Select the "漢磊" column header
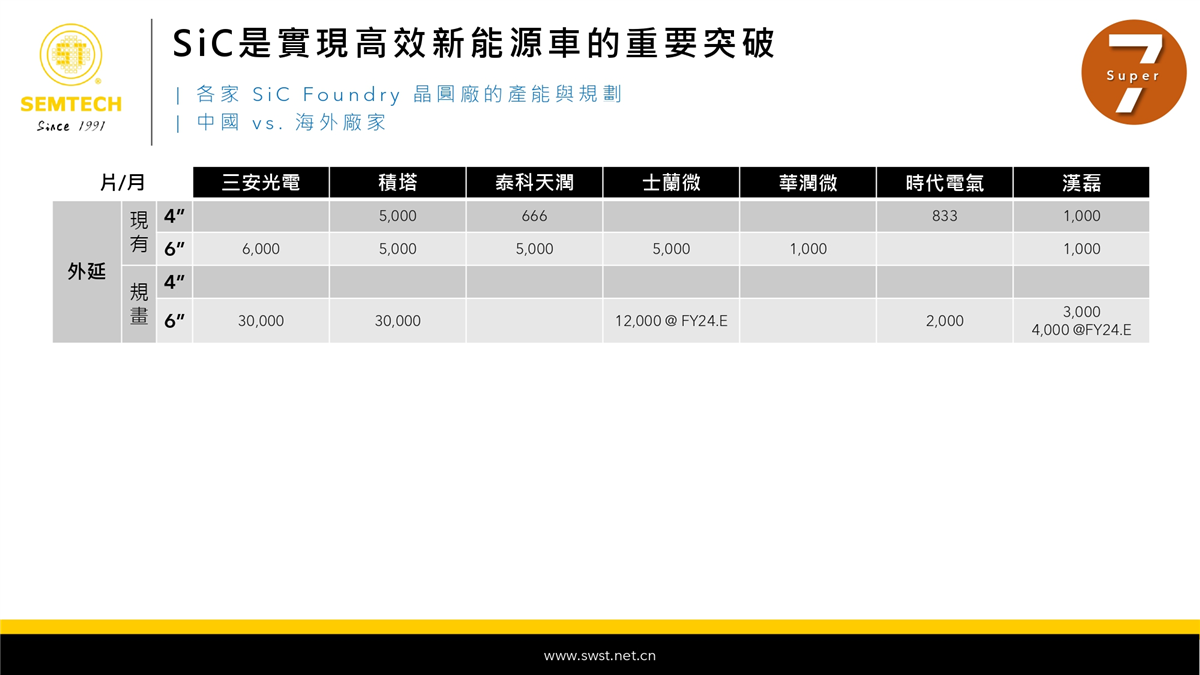Image resolution: width=1200 pixels, height=675 pixels. 1082,183
